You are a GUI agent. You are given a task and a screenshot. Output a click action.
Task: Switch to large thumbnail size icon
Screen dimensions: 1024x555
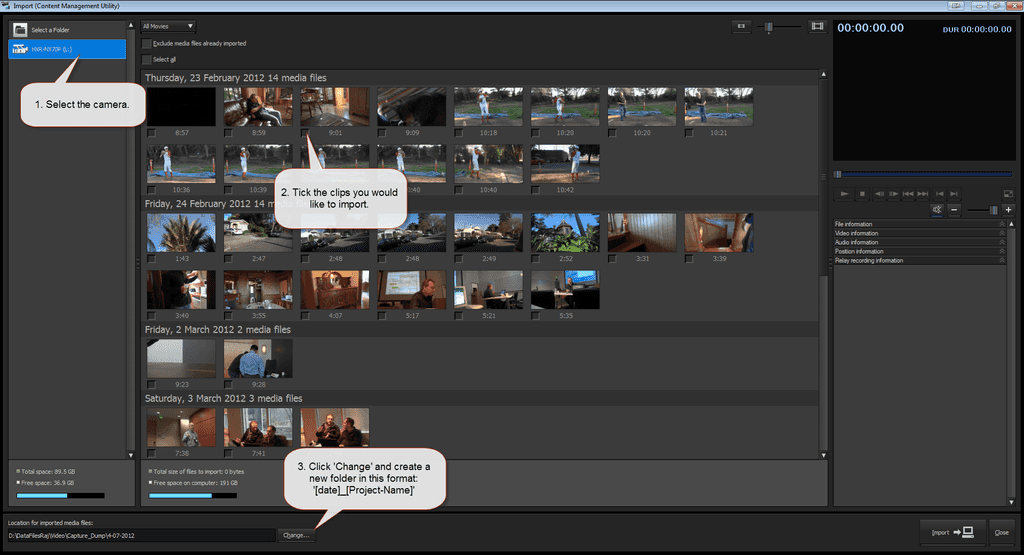pos(817,26)
